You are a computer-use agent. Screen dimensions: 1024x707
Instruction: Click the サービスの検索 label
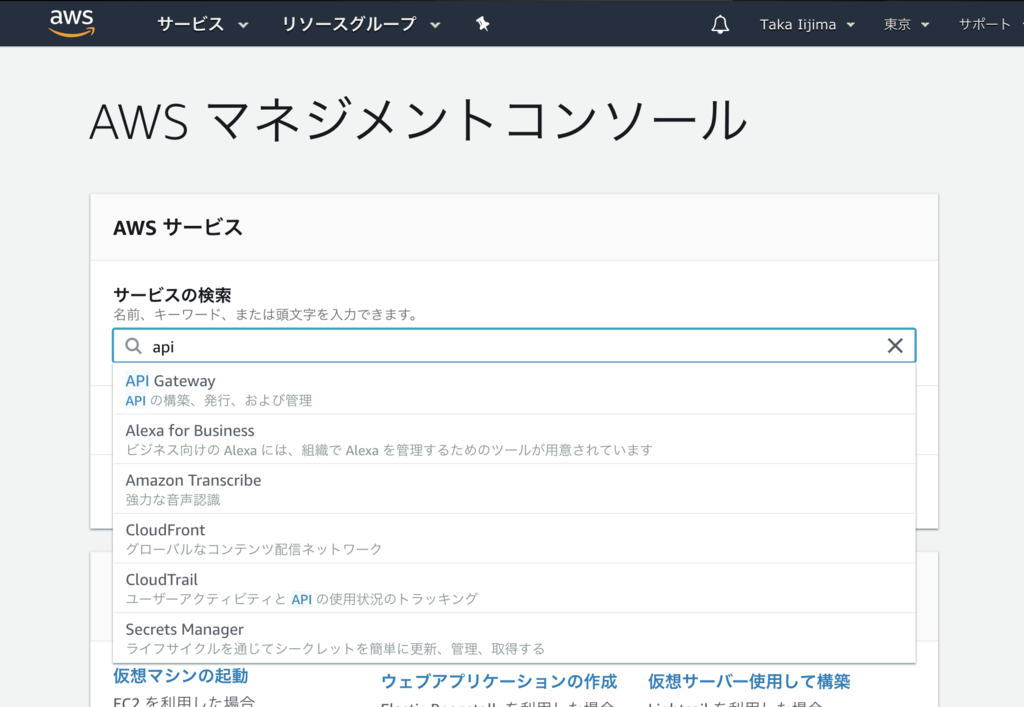click(x=172, y=295)
